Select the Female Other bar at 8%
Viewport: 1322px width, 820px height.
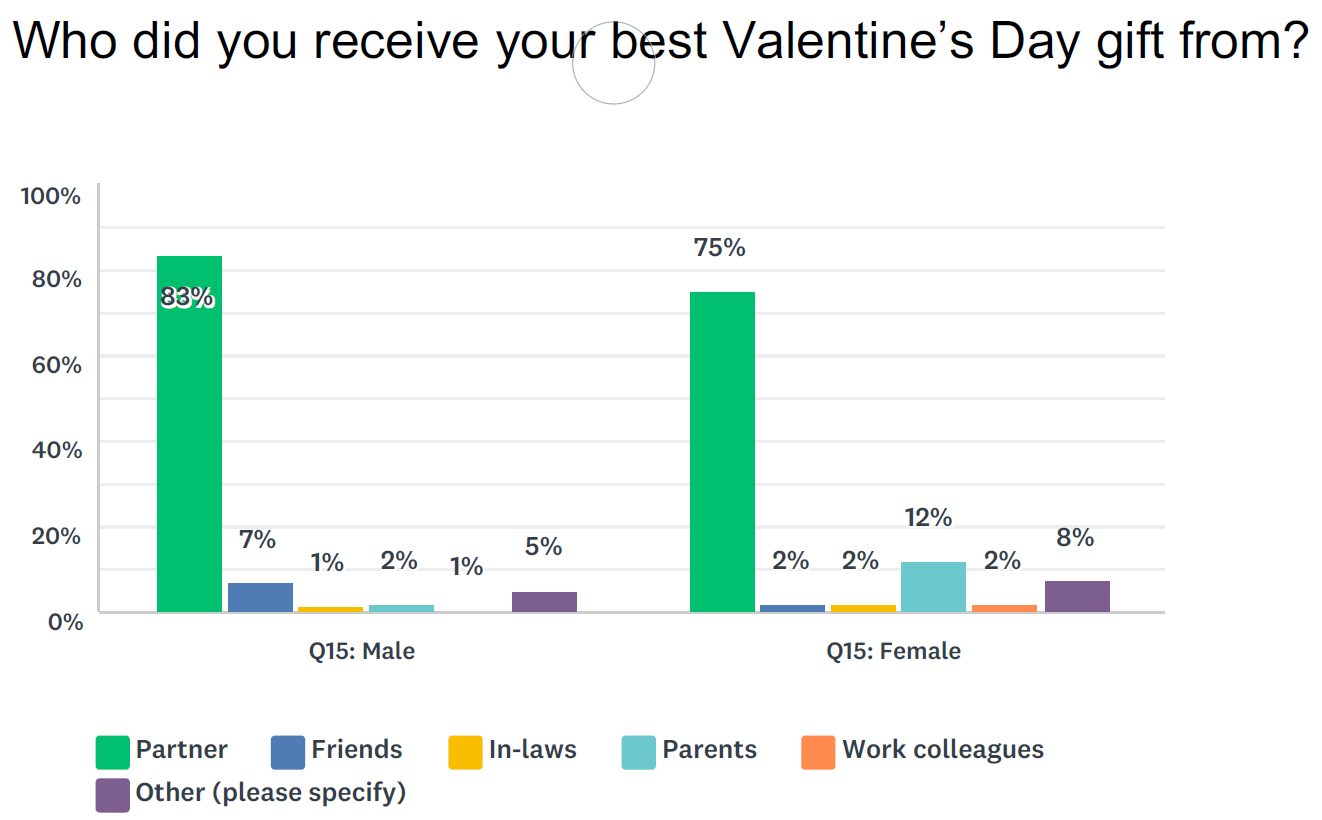click(x=1077, y=596)
